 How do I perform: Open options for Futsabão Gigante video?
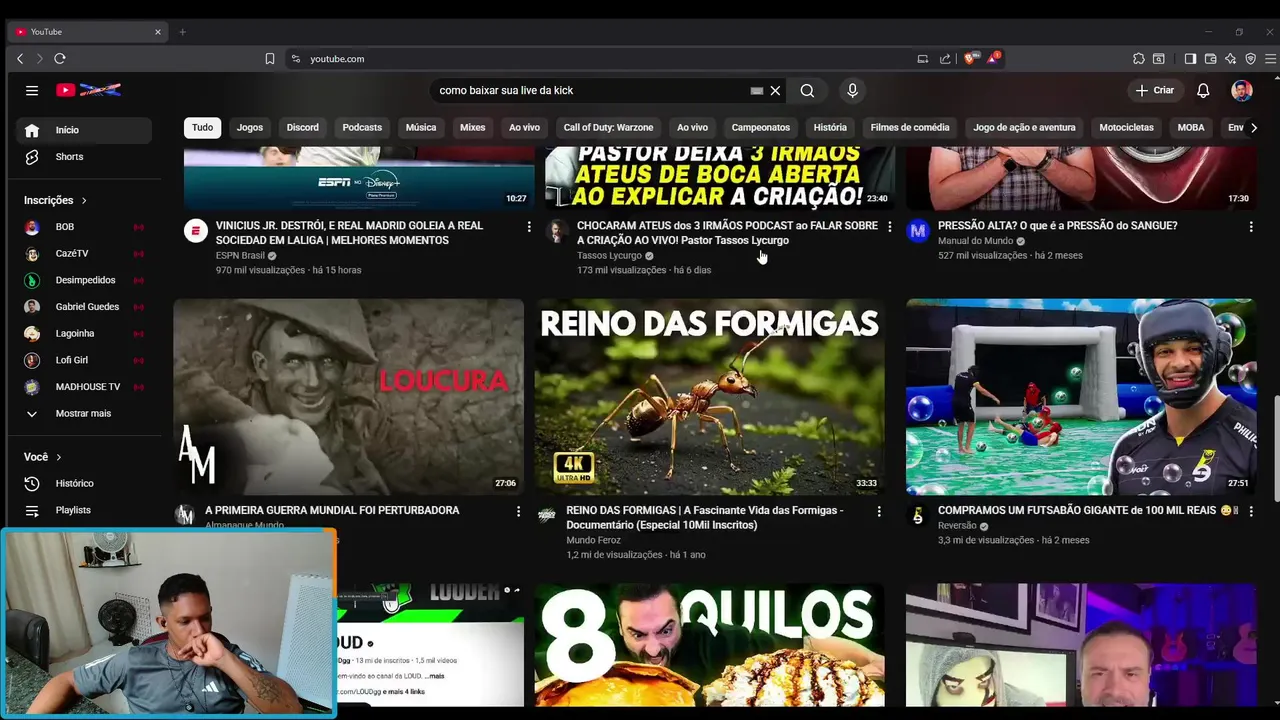[1251, 512]
